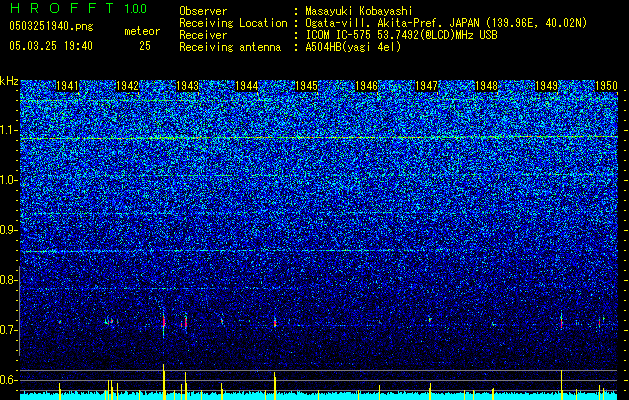Click the Receiver field label
629x400 pixels.
(x=203, y=35)
